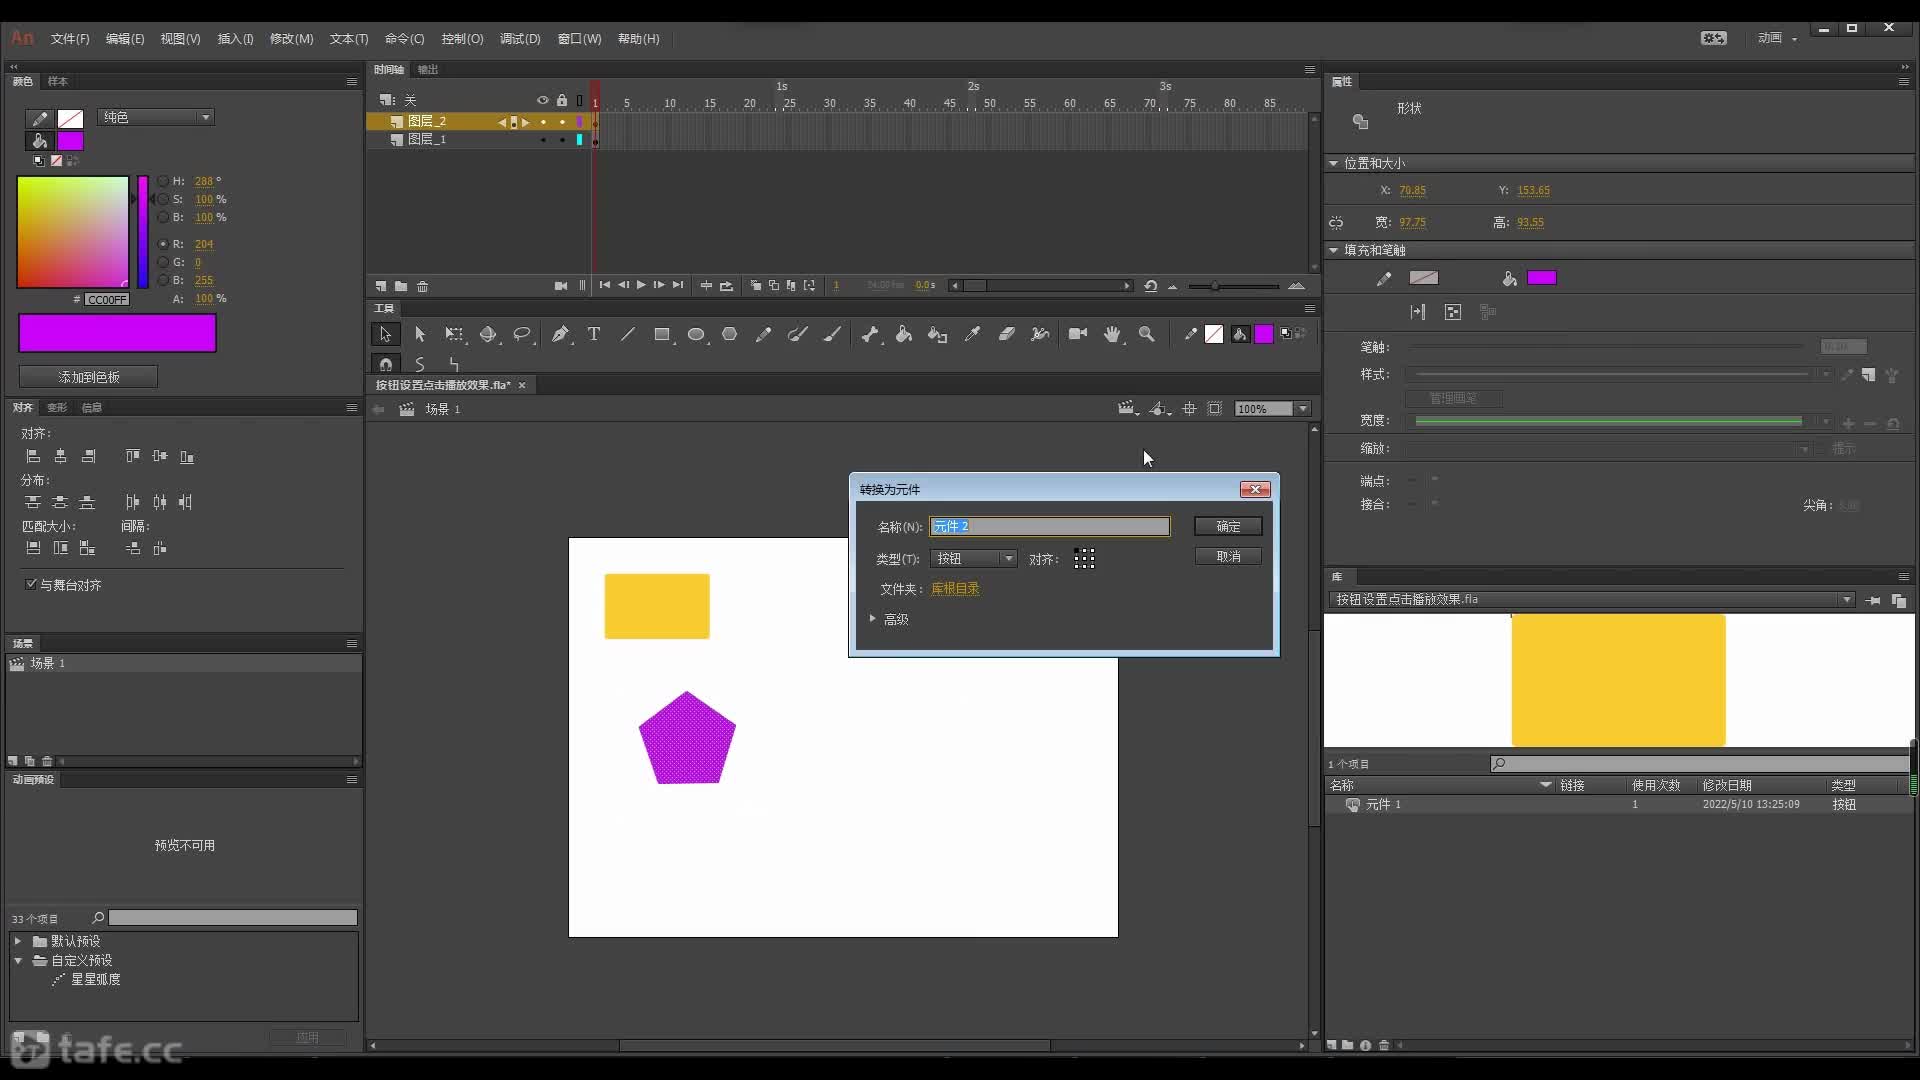The width and height of the screenshot is (1920, 1080).
Task: Click the 取消 button in dialog
Action: (1228, 556)
